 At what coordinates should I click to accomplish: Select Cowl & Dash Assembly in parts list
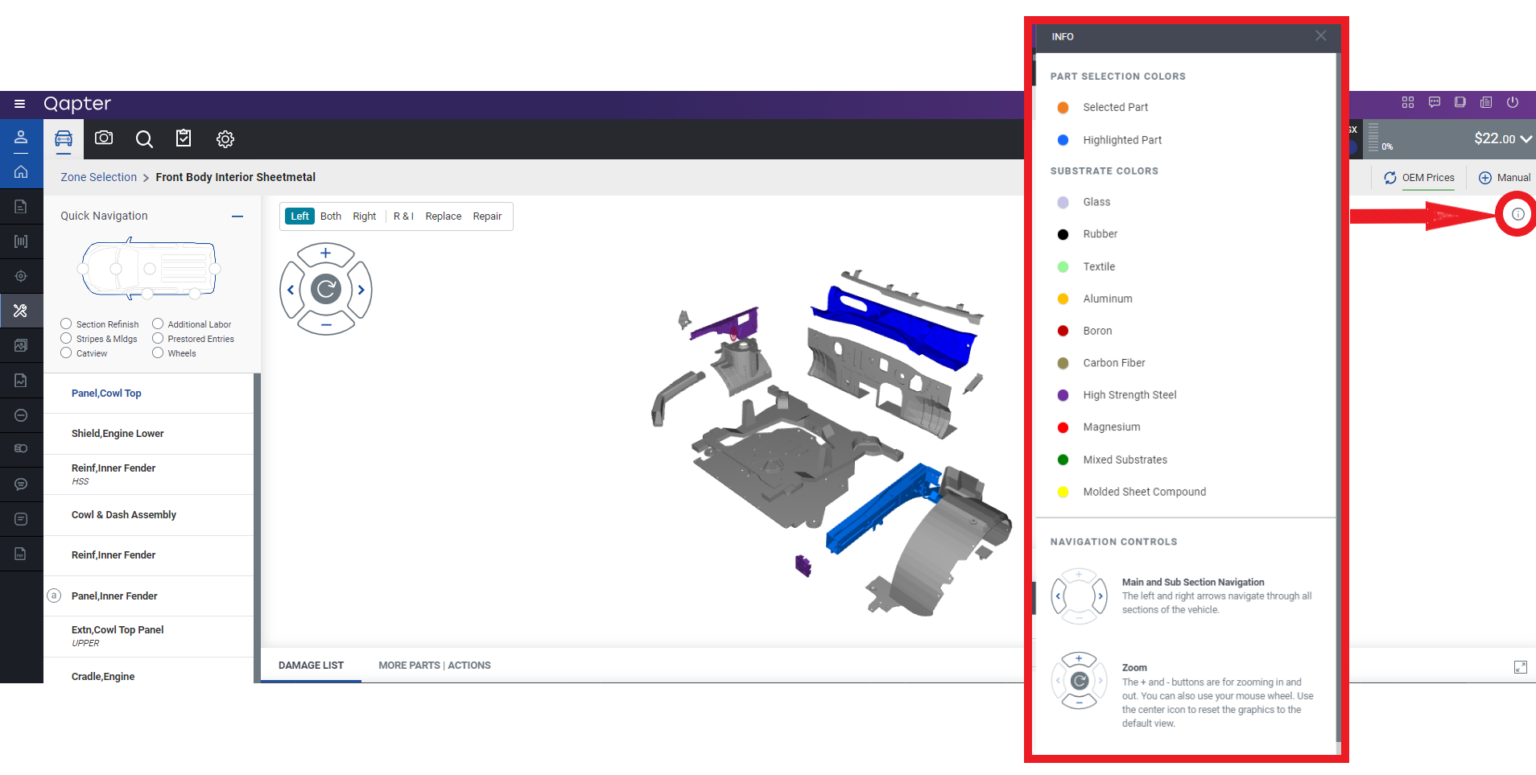click(124, 515)
